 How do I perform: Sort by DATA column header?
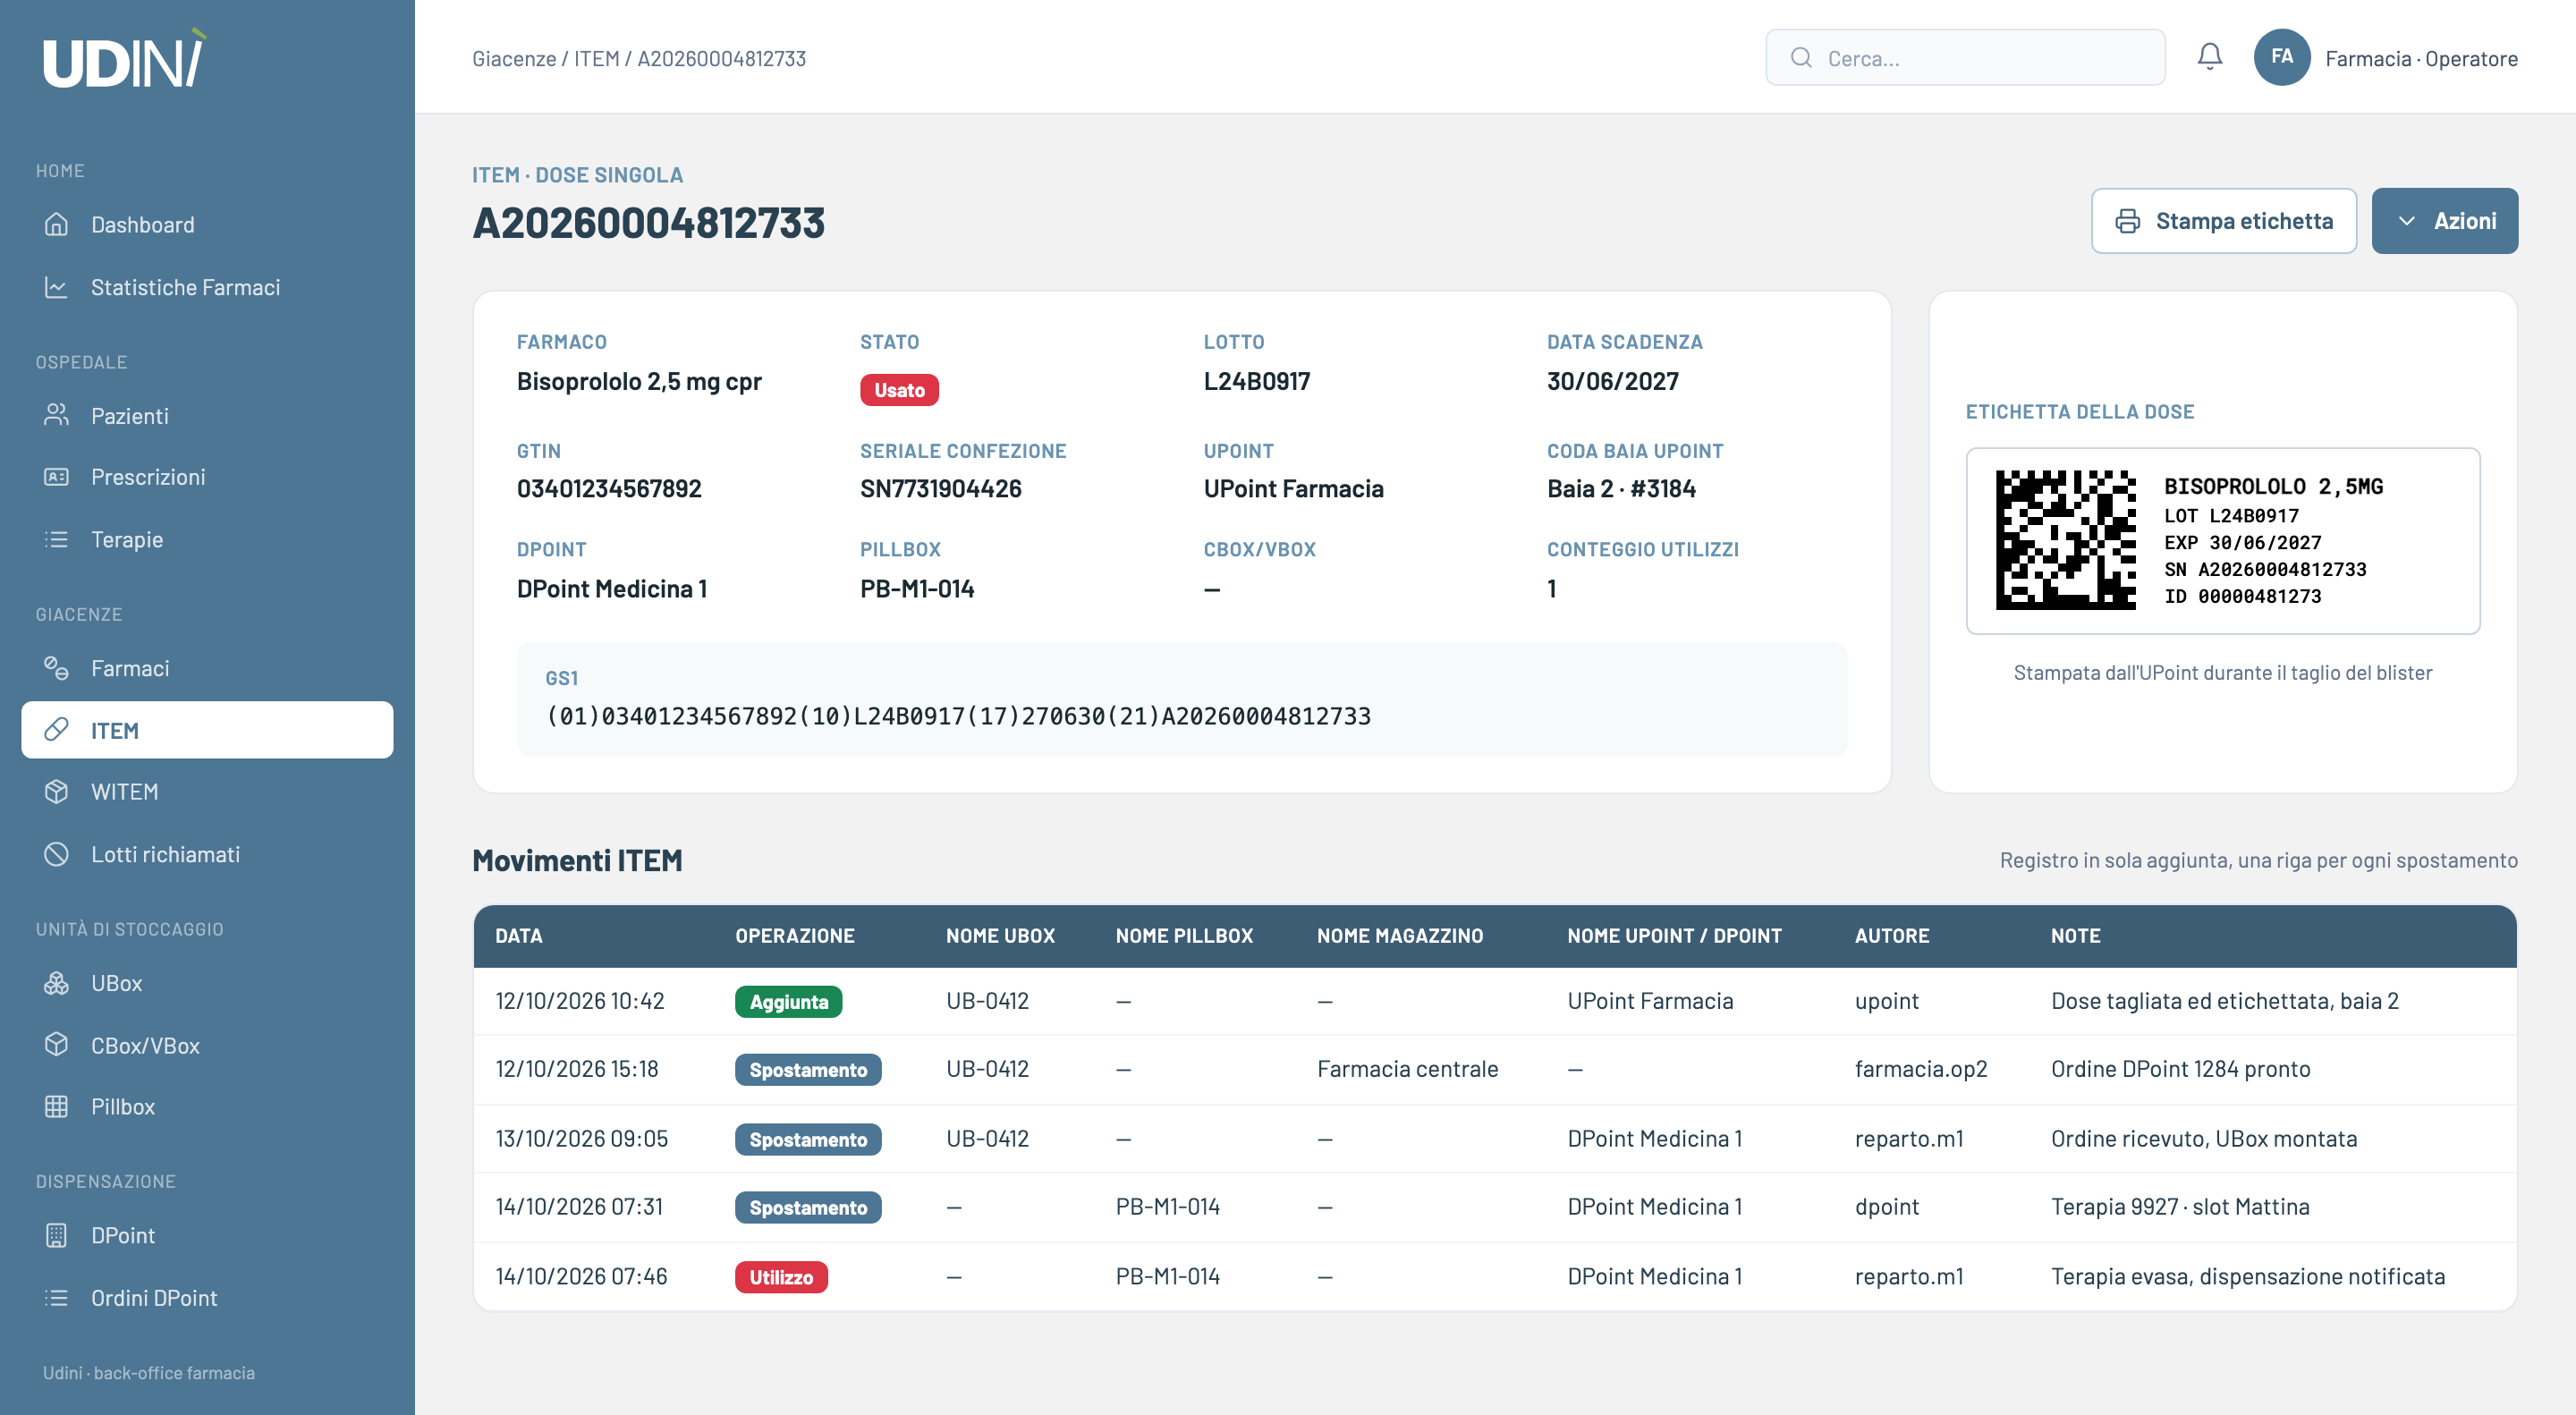(x=519, y=936)
